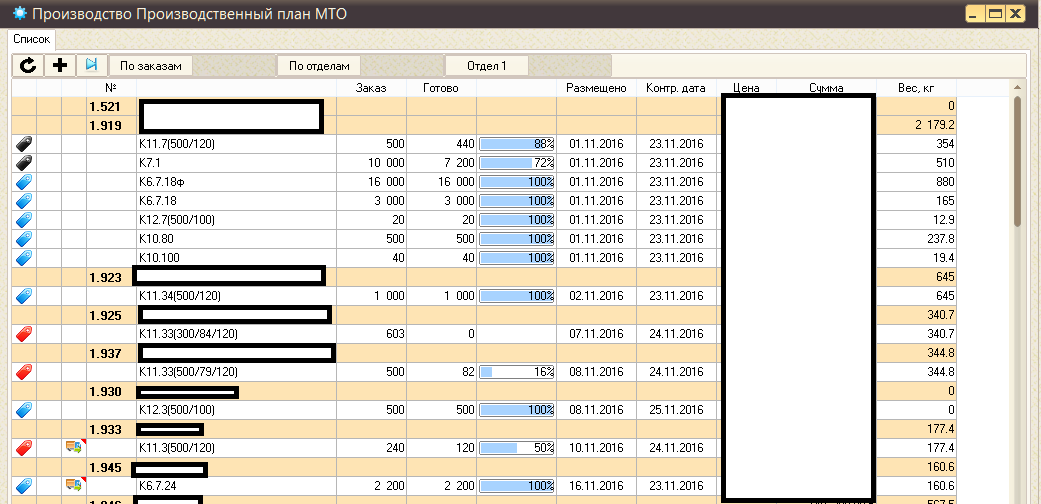Click blue tag icon for K12.3(500/100)
Viewport: 1041px width, 504px height.
point(25,410)
